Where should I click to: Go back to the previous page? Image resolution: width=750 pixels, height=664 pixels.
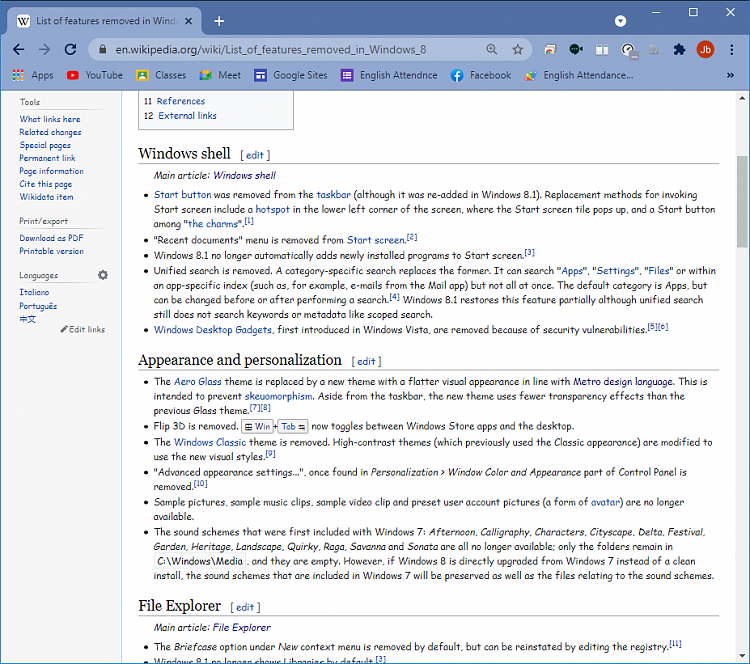(x=18, y=49)
